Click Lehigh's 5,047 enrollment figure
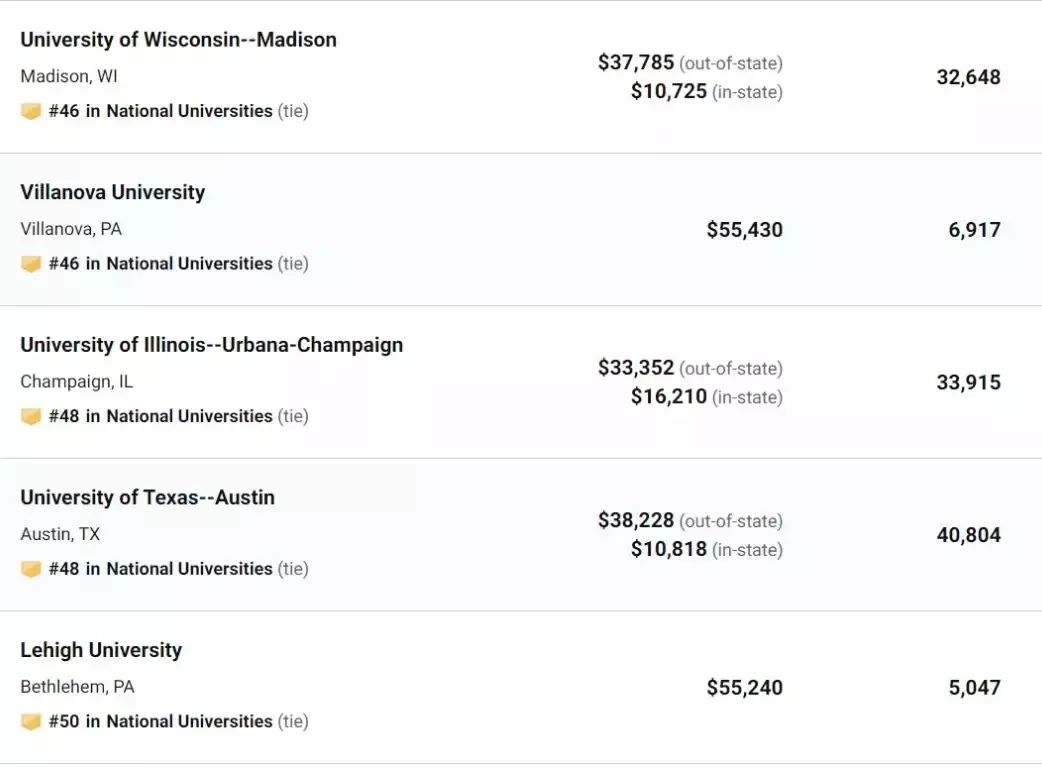This screenshot has width=1042, height=768. (974, 688)
